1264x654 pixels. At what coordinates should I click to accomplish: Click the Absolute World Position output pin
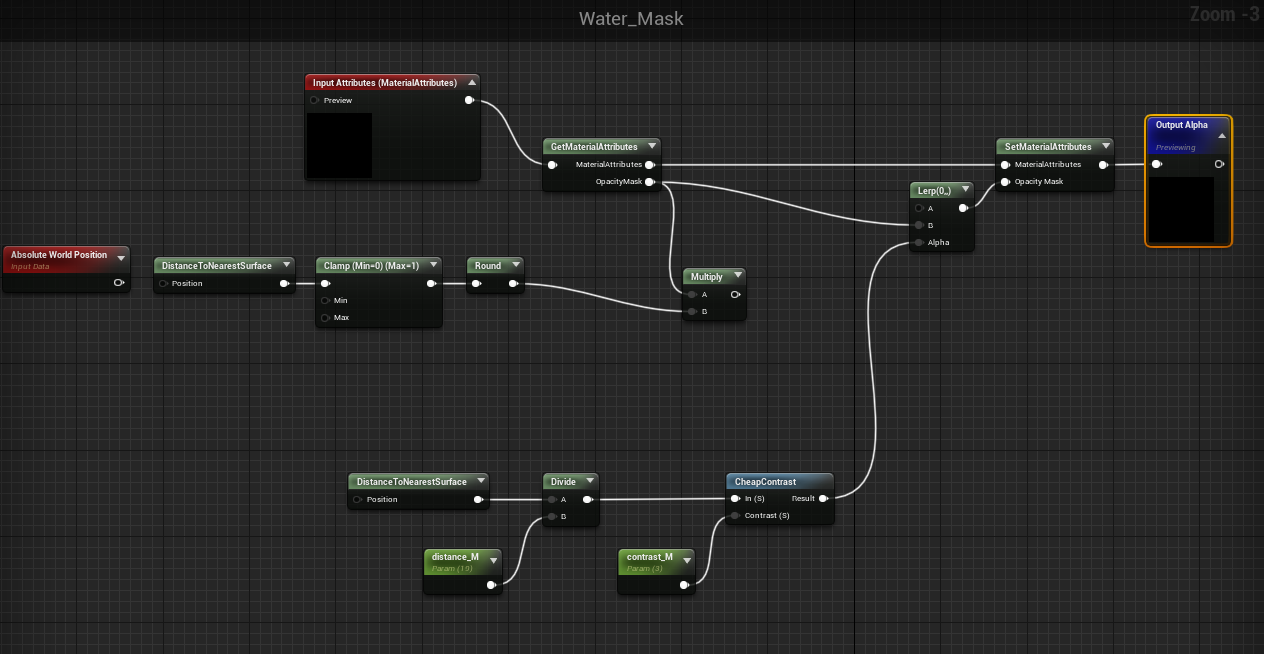119,283
